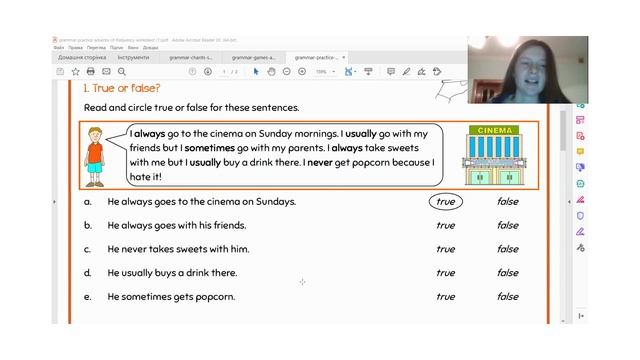Bookmark document with the star icon
Image resolution: width=640 pixels, height=360 pixels.
click(76, 72)
